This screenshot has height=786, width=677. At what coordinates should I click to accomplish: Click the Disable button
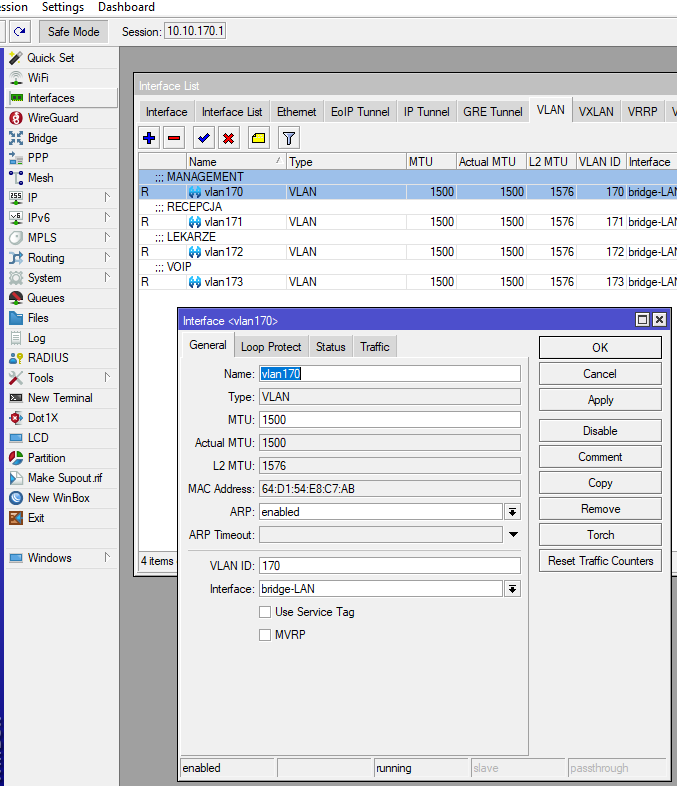point(600,431)
